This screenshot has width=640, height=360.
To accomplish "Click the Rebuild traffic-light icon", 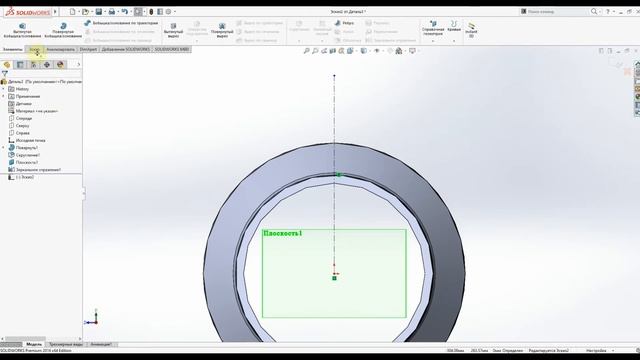I will (151, 12).
